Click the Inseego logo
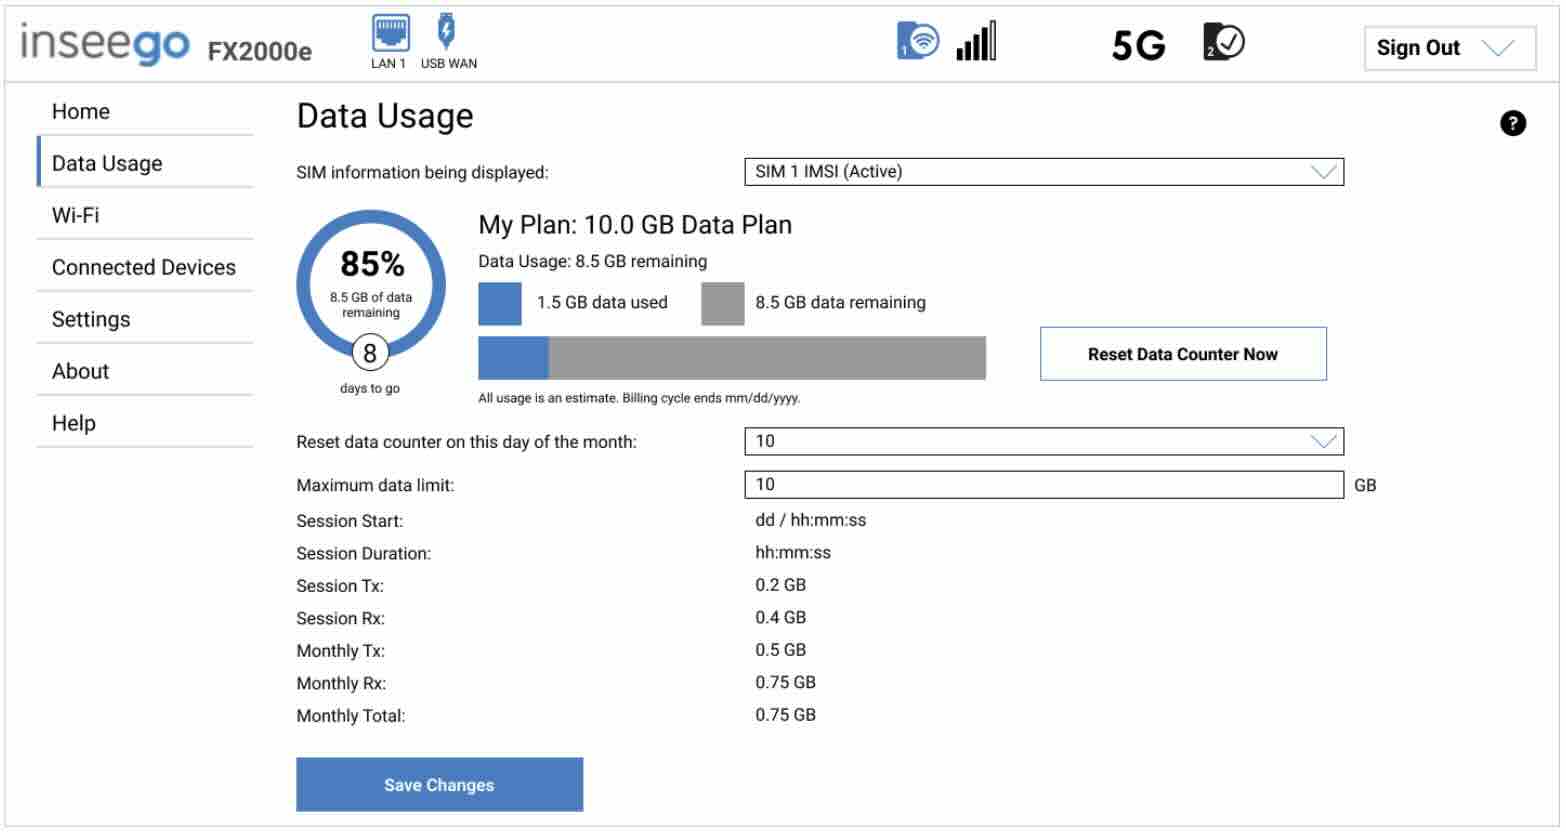Image resolution: width=1566 pixels, height=832 pixels. (107, 43)
